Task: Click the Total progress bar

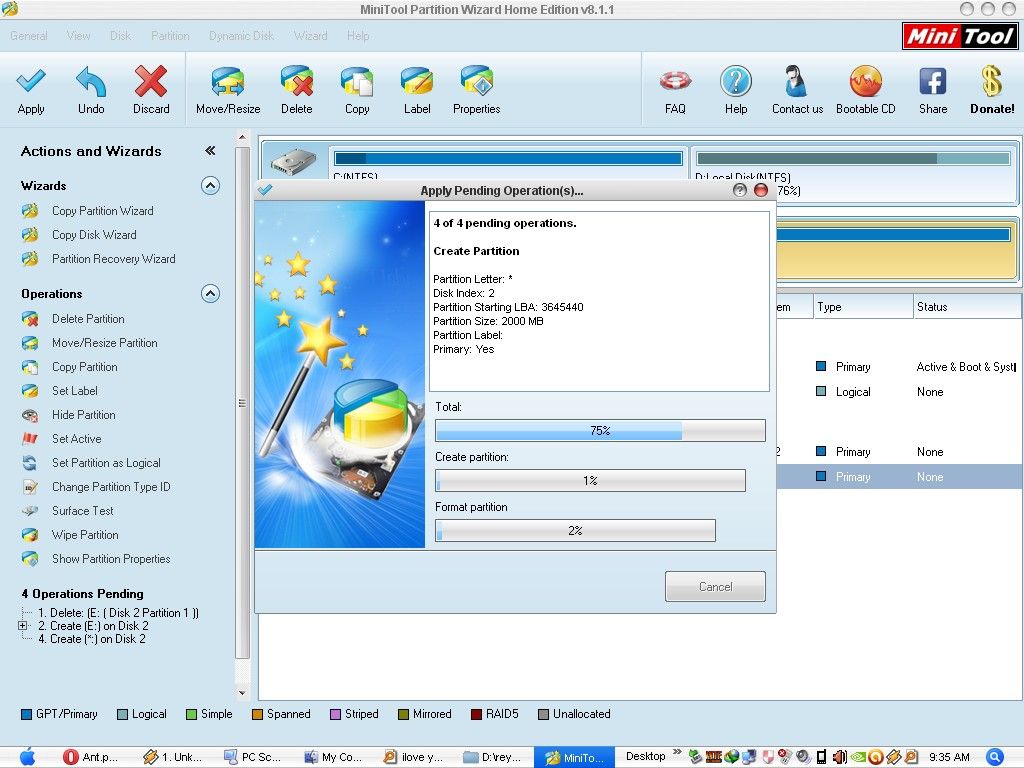Action: tap(600, 430)
